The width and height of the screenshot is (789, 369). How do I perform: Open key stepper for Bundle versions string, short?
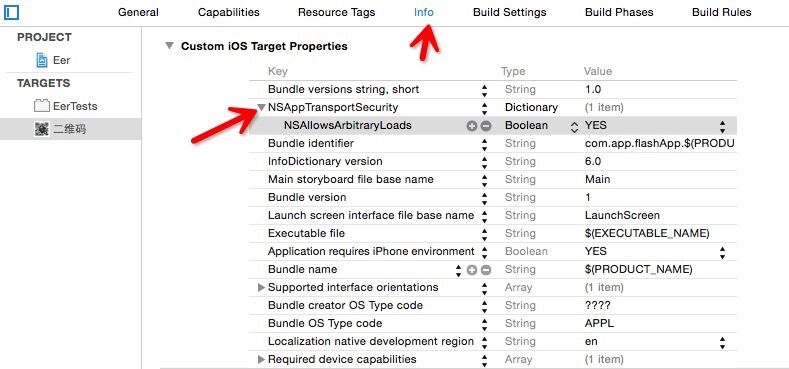pos(484,90)
